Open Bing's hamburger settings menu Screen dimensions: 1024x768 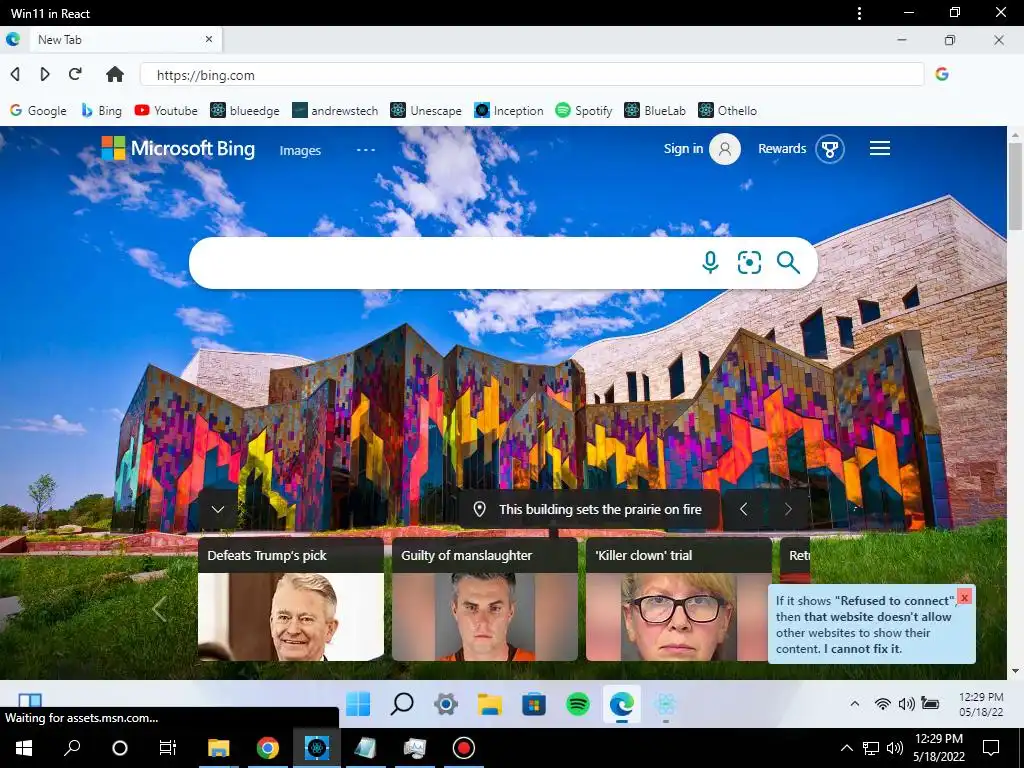(x=880, y=148)
